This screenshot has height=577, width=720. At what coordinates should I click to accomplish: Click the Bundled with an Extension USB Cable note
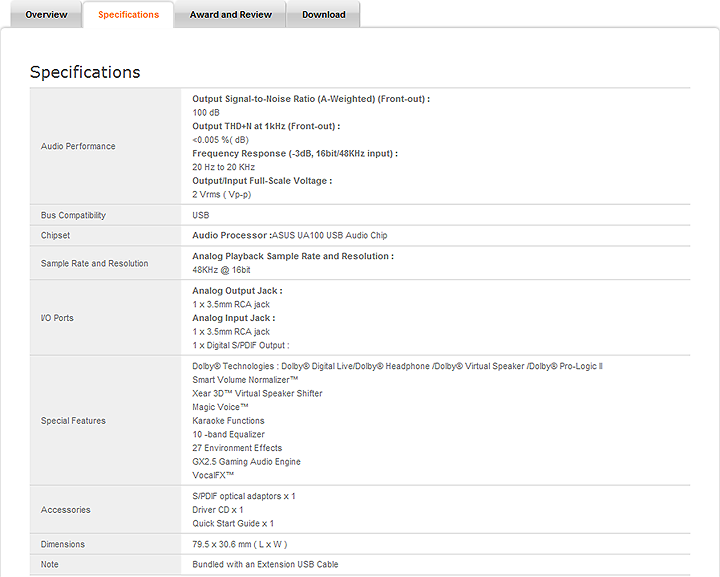(x=265, y=564)
